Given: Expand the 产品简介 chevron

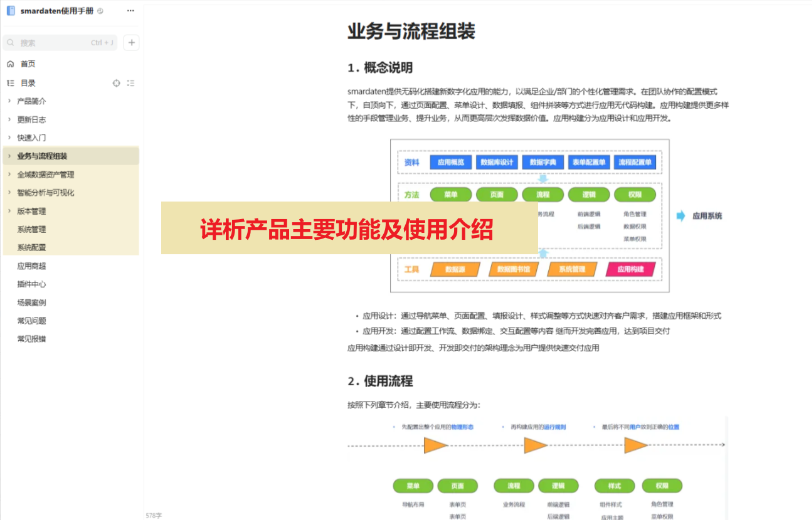Looking at the screenshot, I should point(9,101).
